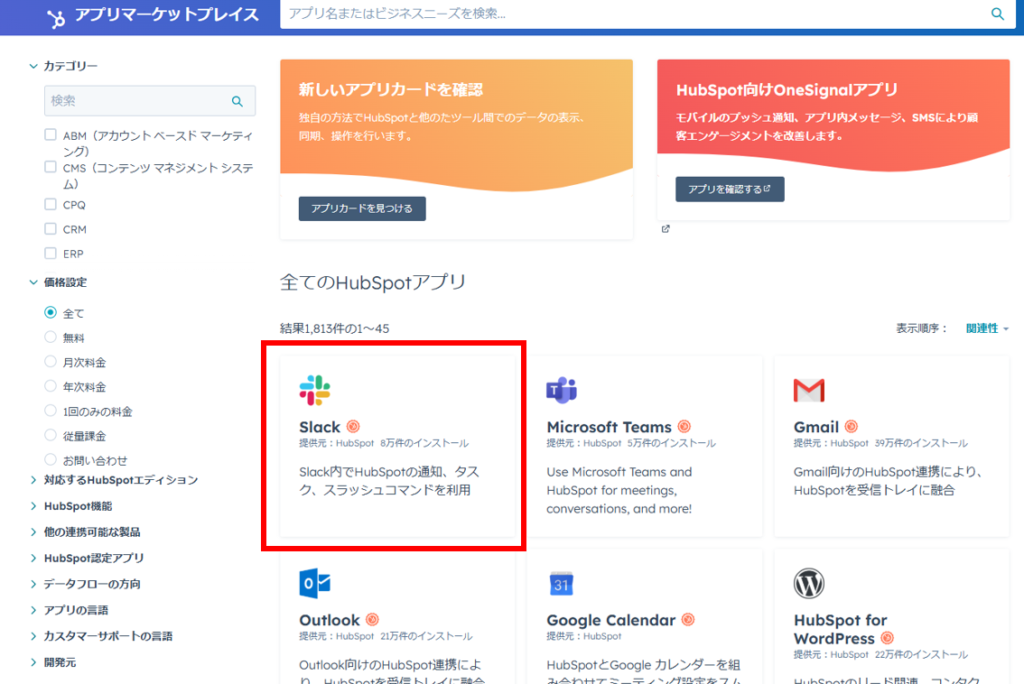The image size is (1024, 684).
Task: Click the WordPress app logo
Action: (x=808, y=583)
